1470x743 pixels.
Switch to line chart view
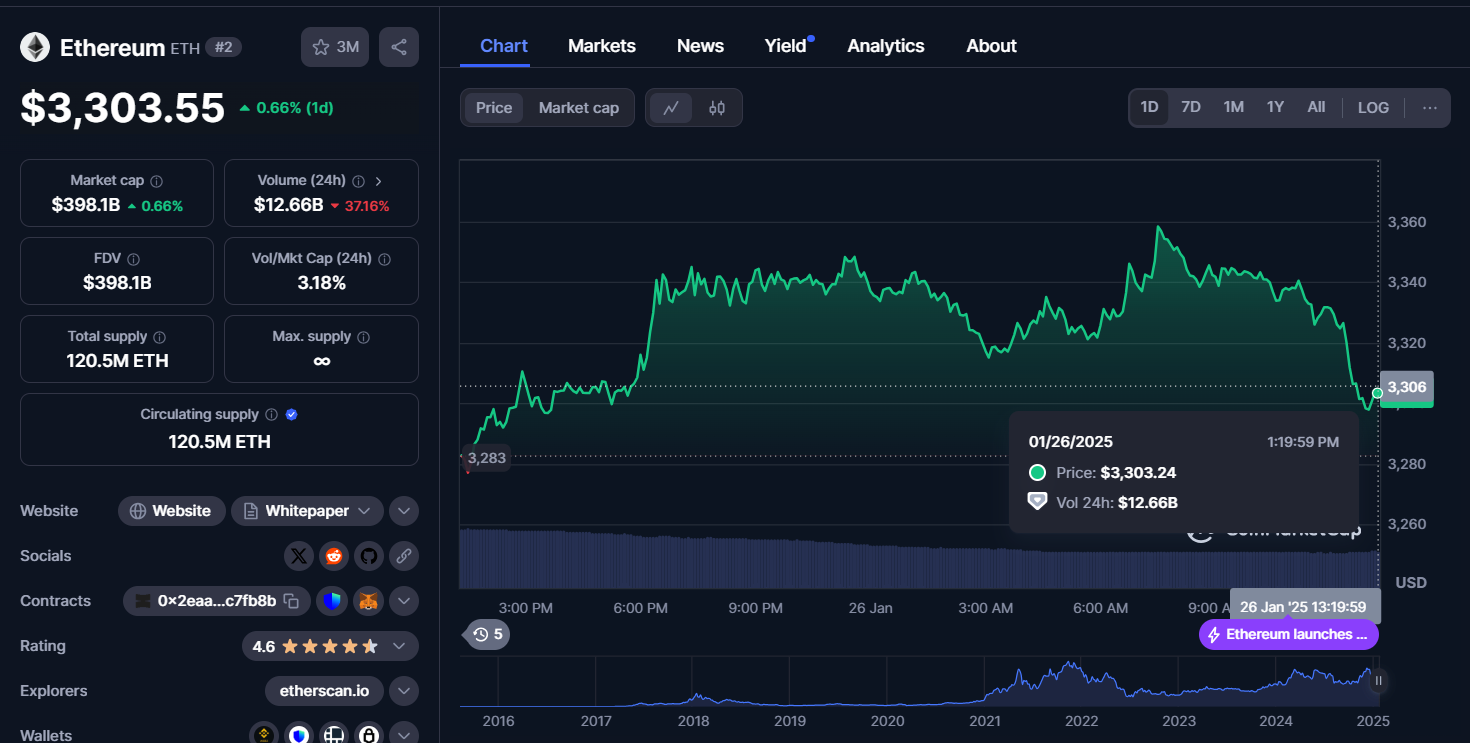(671, 108)
